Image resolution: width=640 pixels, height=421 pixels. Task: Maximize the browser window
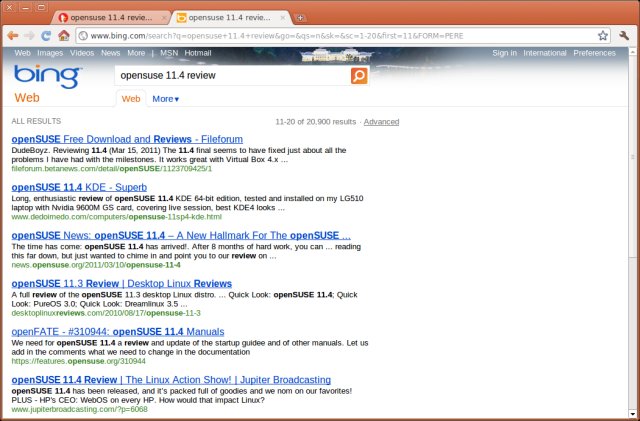click(41, 7)
